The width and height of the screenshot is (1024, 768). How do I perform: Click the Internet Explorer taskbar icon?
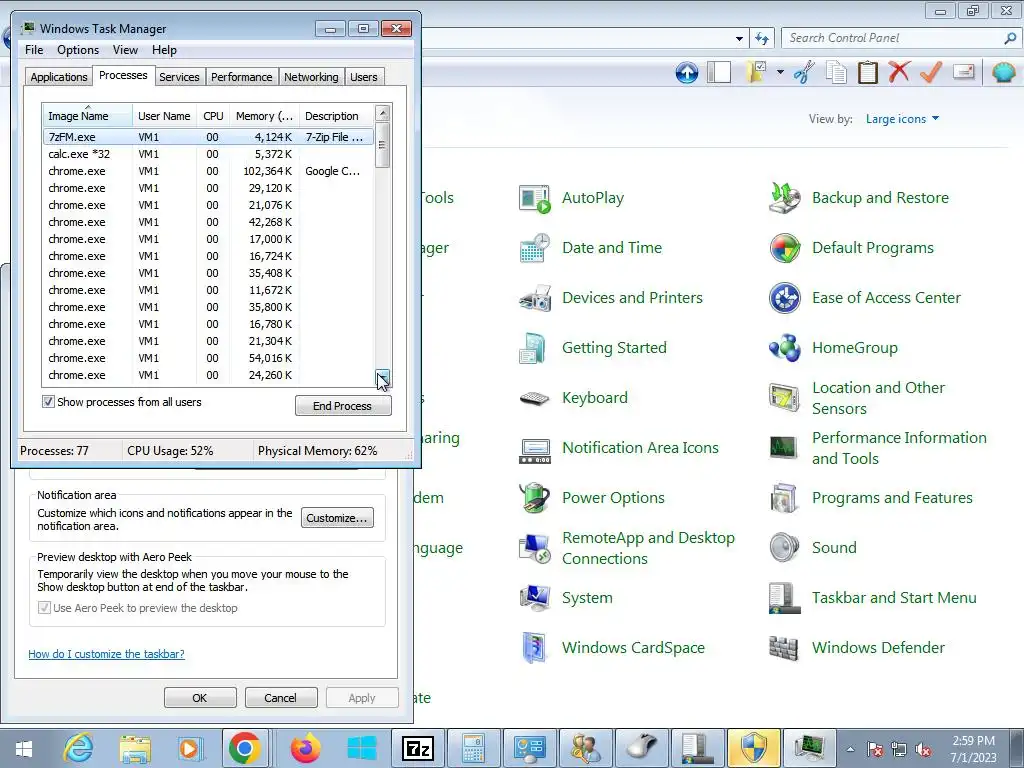77,748
